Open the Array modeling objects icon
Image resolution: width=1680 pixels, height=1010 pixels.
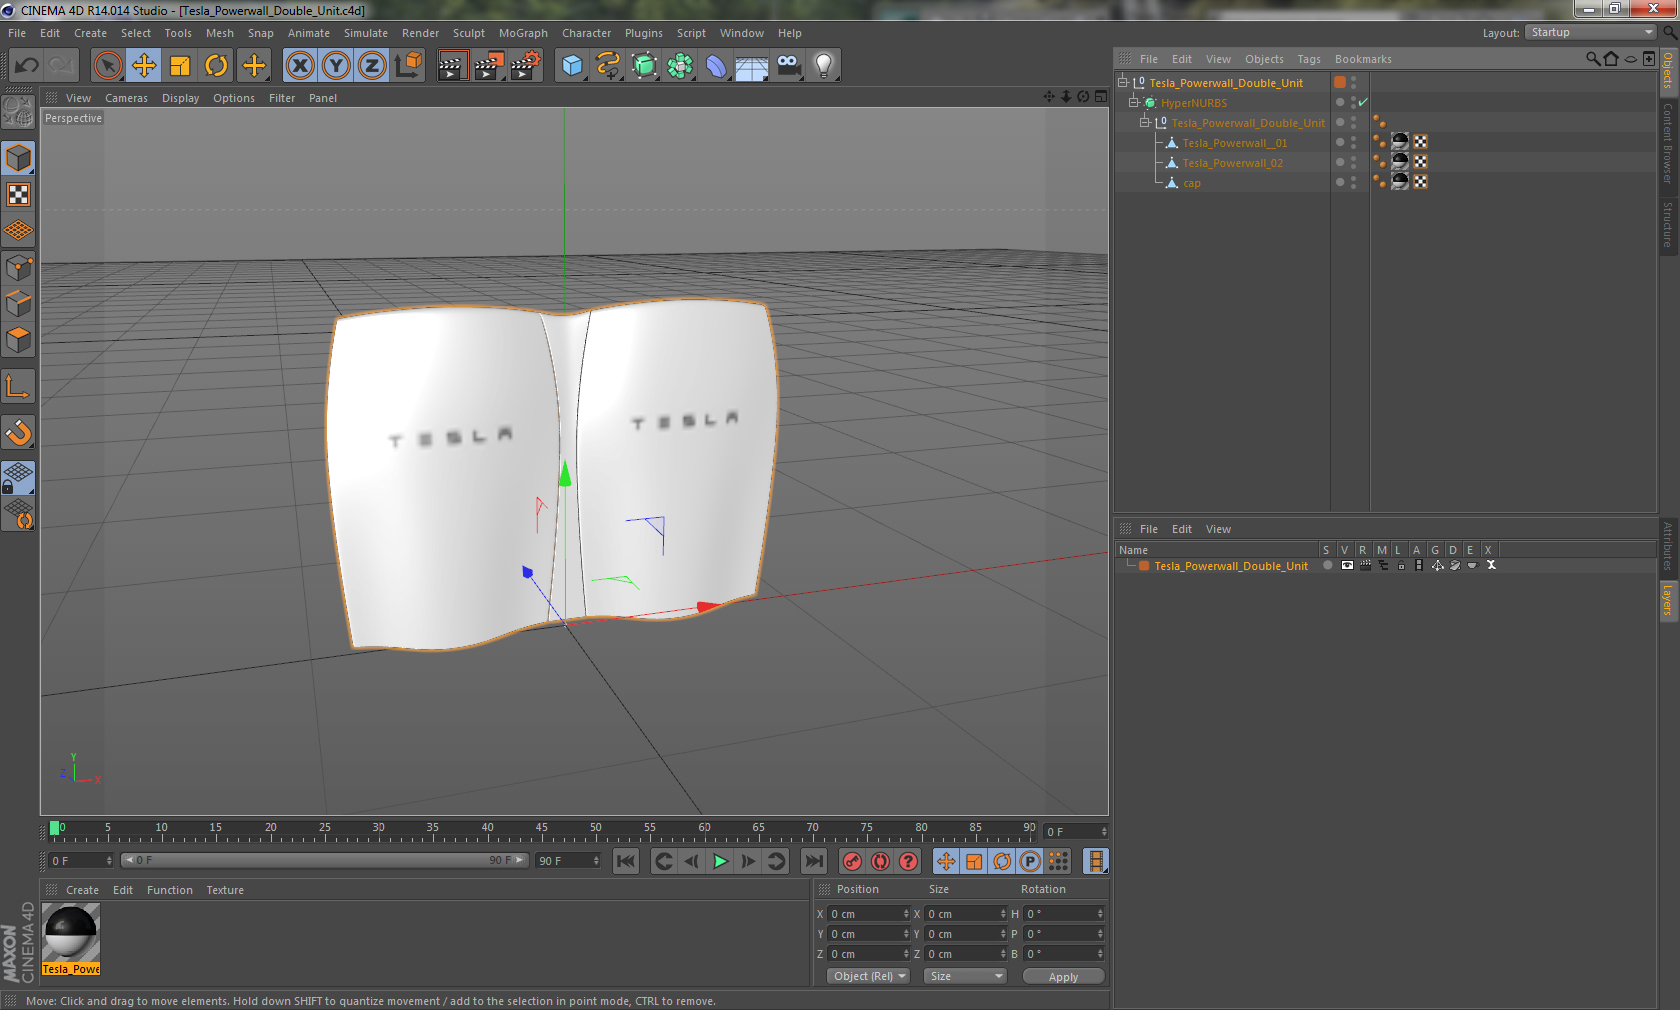(681, 66)
